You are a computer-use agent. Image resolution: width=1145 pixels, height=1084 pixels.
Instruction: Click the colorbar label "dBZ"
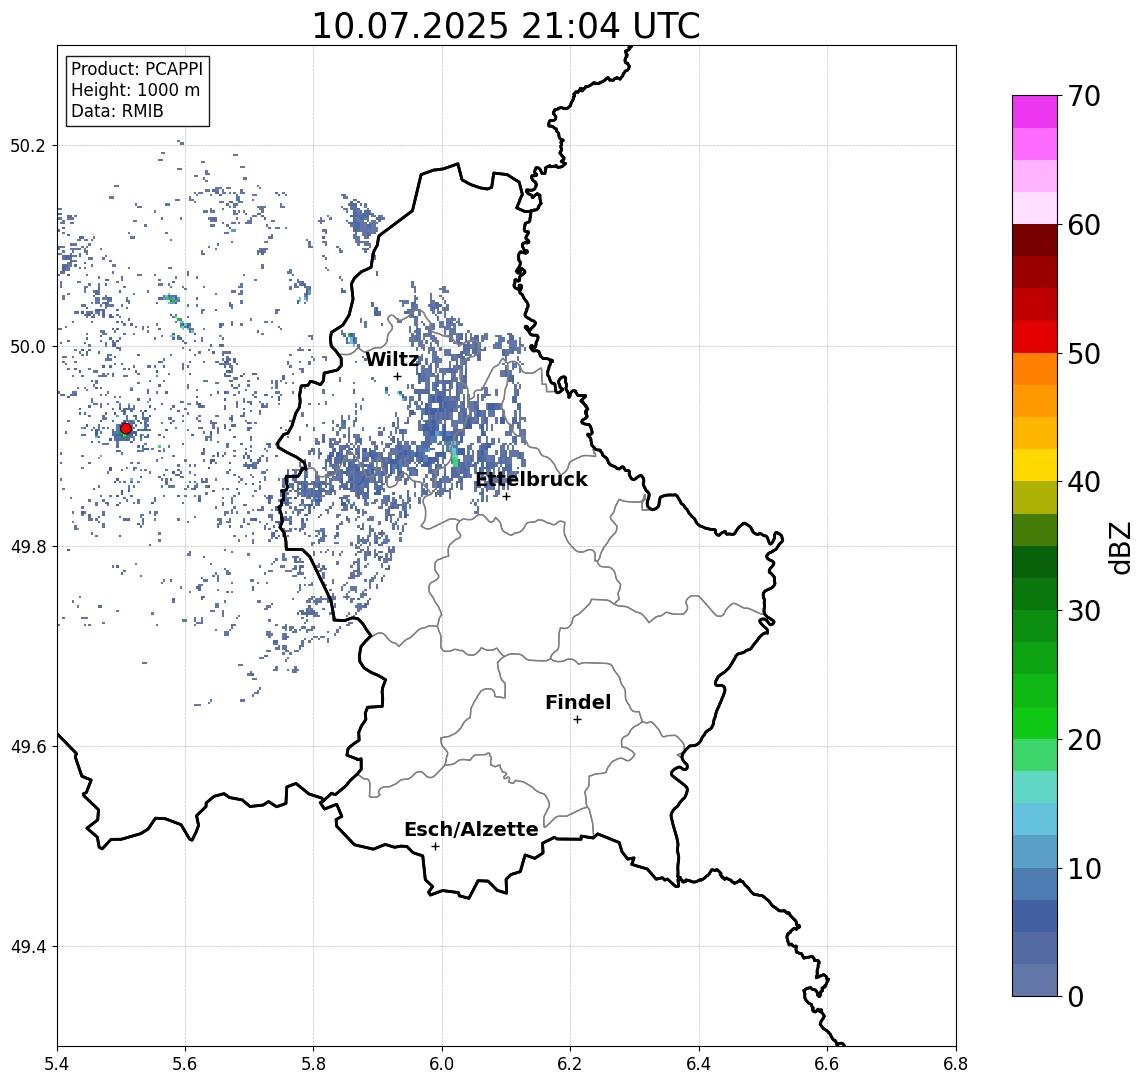click(1119, 547)
